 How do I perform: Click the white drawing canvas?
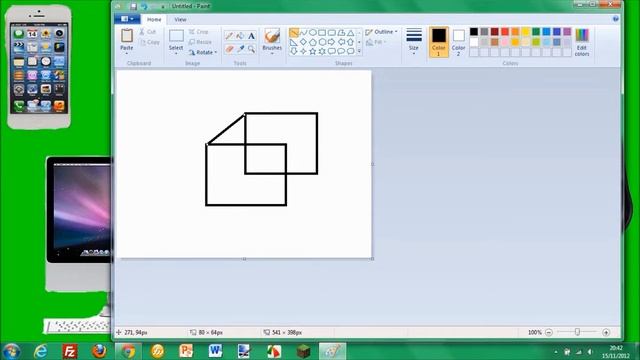(244, 164)
